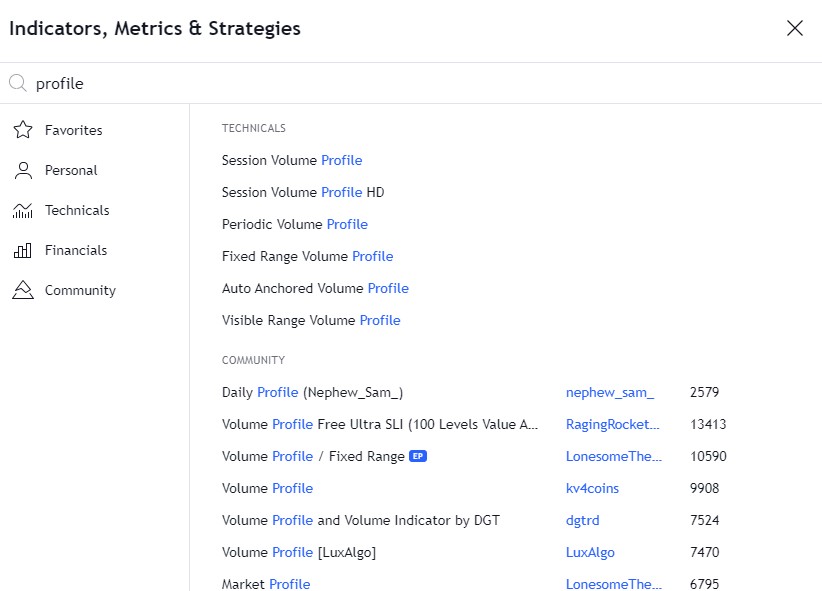Add Session Volume Profile HD indicator

coord(303,192)
